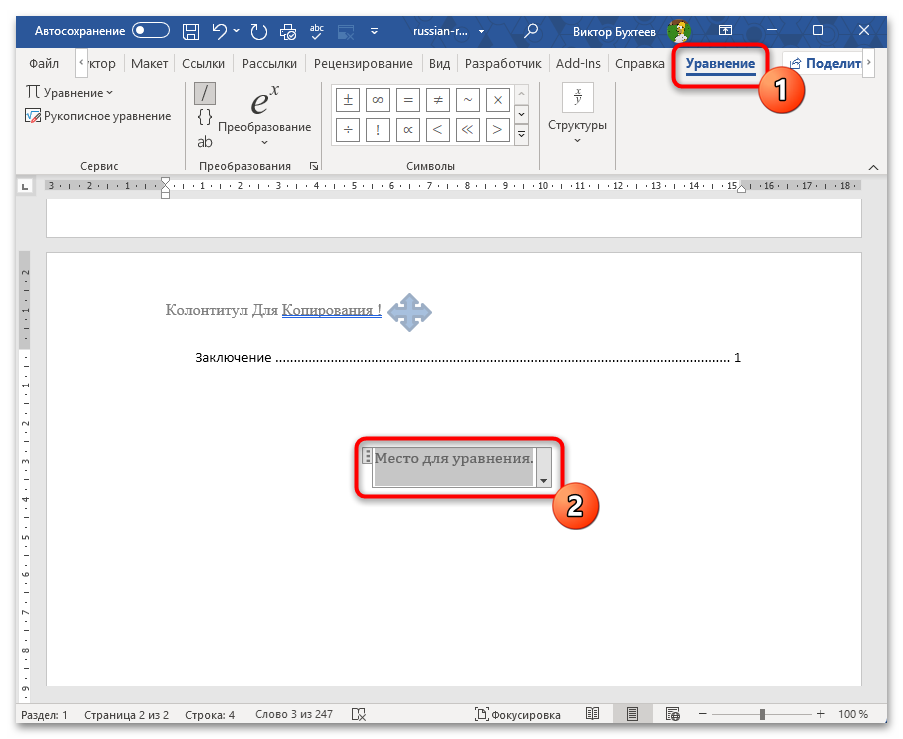Select the Разработчик tab
Screen dimensions: 903x739
pos(503,63)
